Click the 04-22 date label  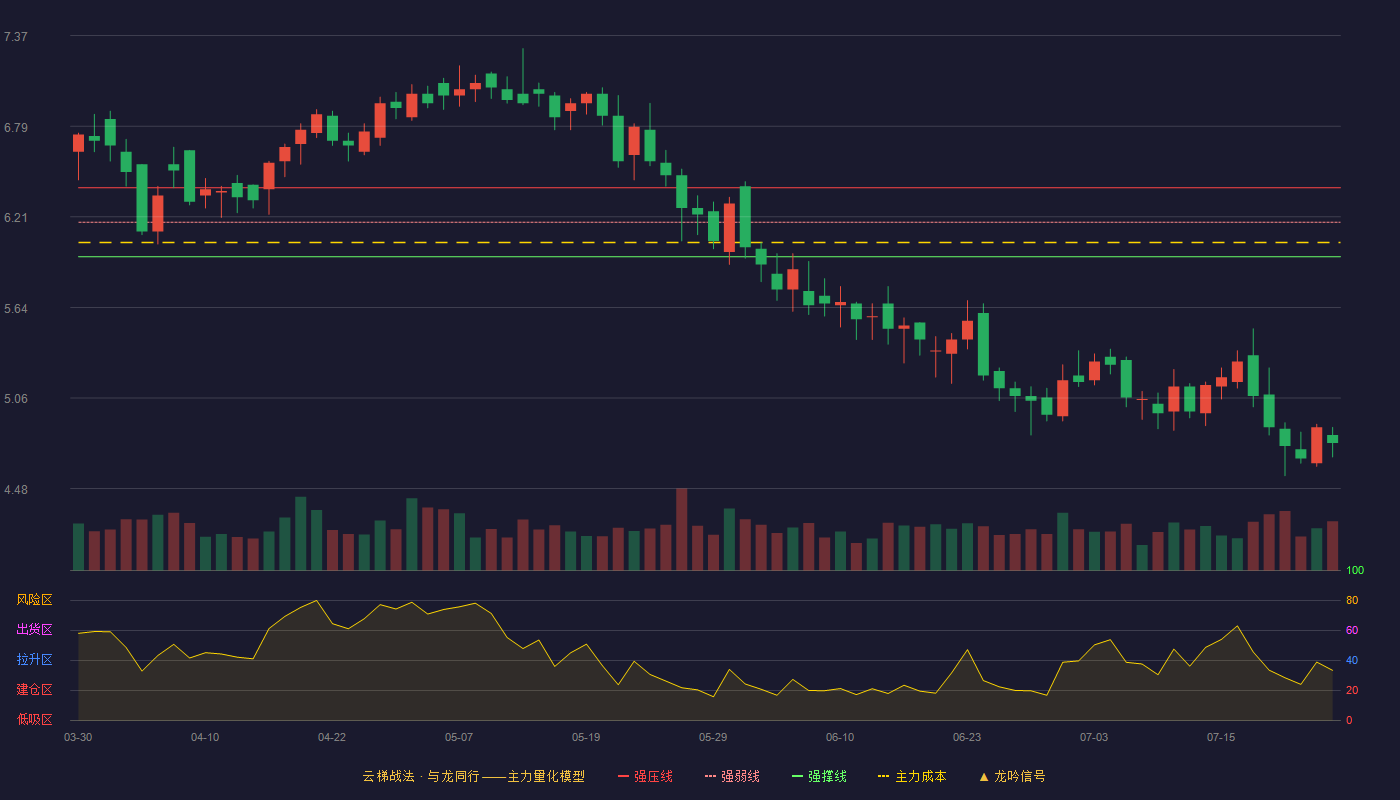(x=332, y=737)
